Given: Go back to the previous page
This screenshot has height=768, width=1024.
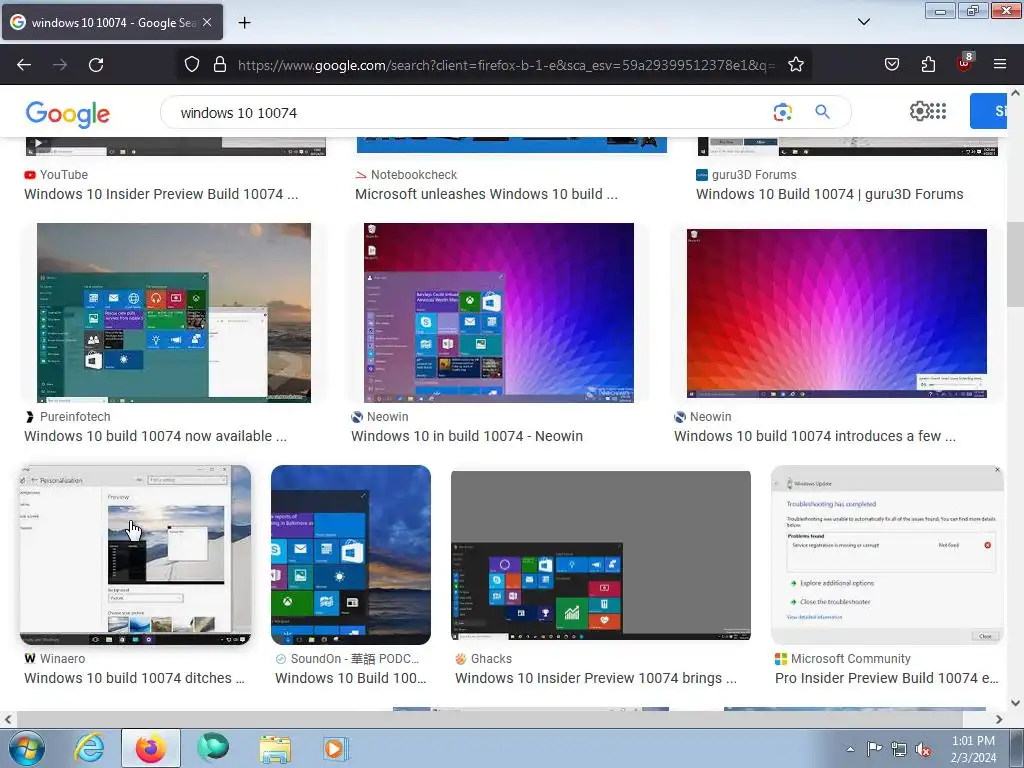Looking at the screenshot, I should pyautogui.click(x=24, y=65).
